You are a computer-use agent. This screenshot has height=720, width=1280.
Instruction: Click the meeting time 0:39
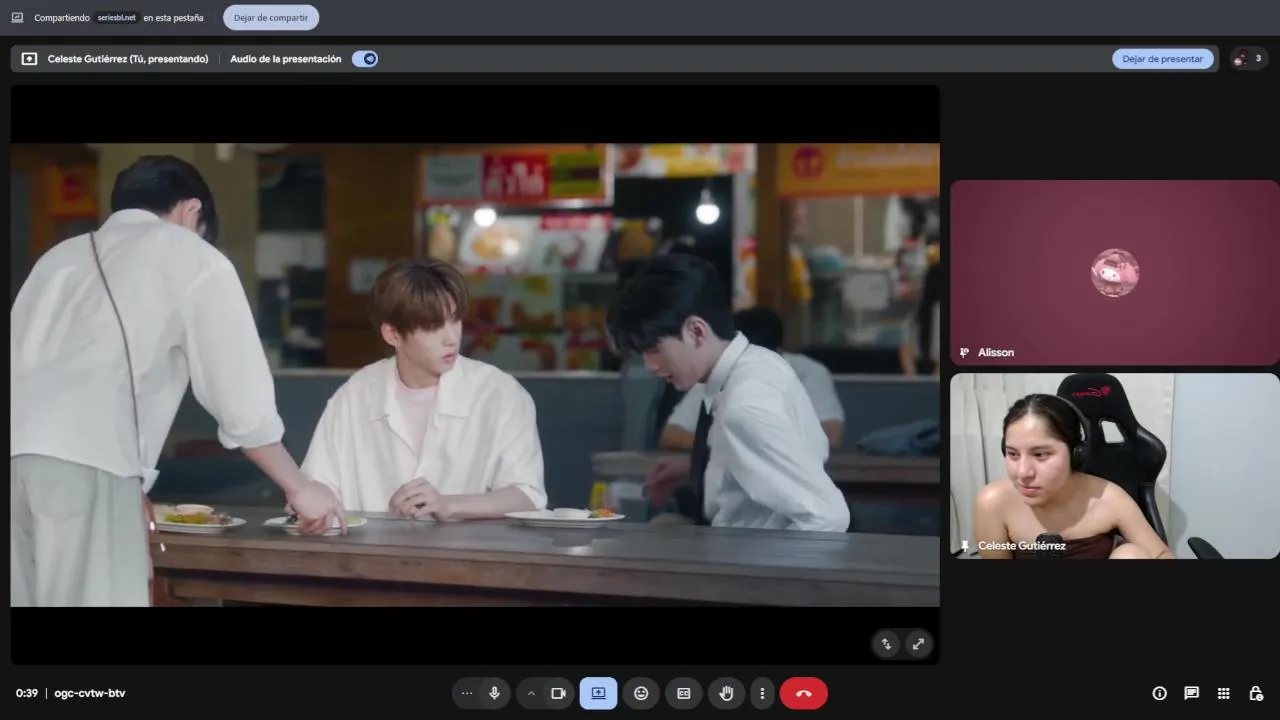tap(27, 693)
